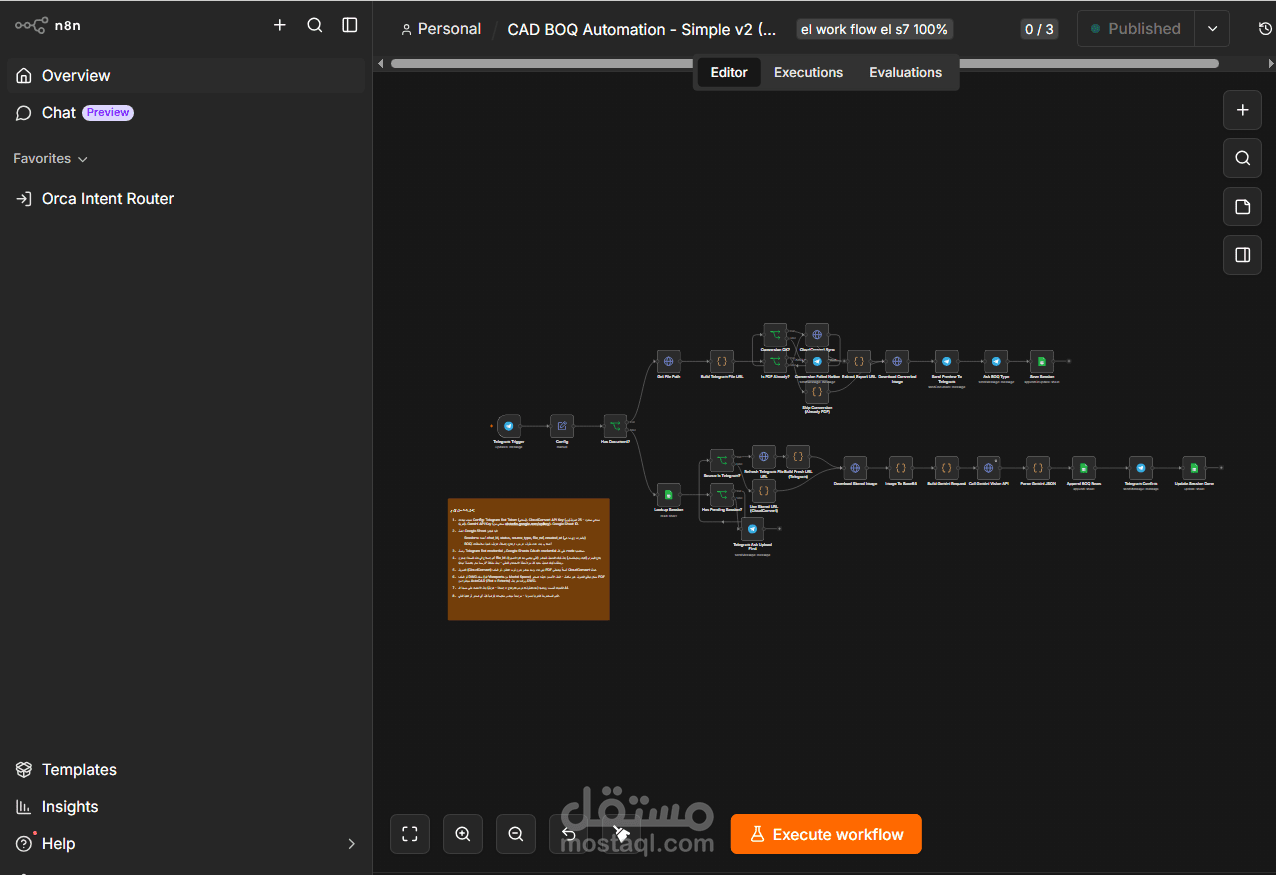Select the orange sticky note

tap(528, 559)
